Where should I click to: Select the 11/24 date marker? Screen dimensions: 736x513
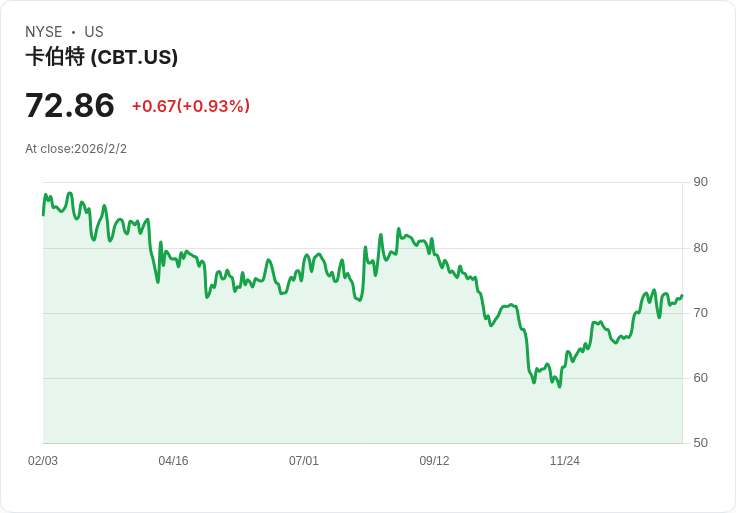tap(565, 461)
